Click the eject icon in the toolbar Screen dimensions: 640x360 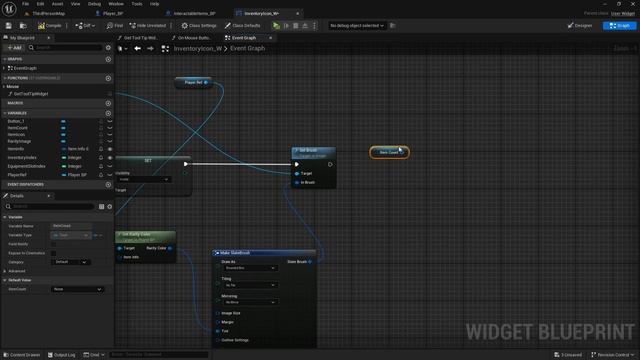pos(305,26)
